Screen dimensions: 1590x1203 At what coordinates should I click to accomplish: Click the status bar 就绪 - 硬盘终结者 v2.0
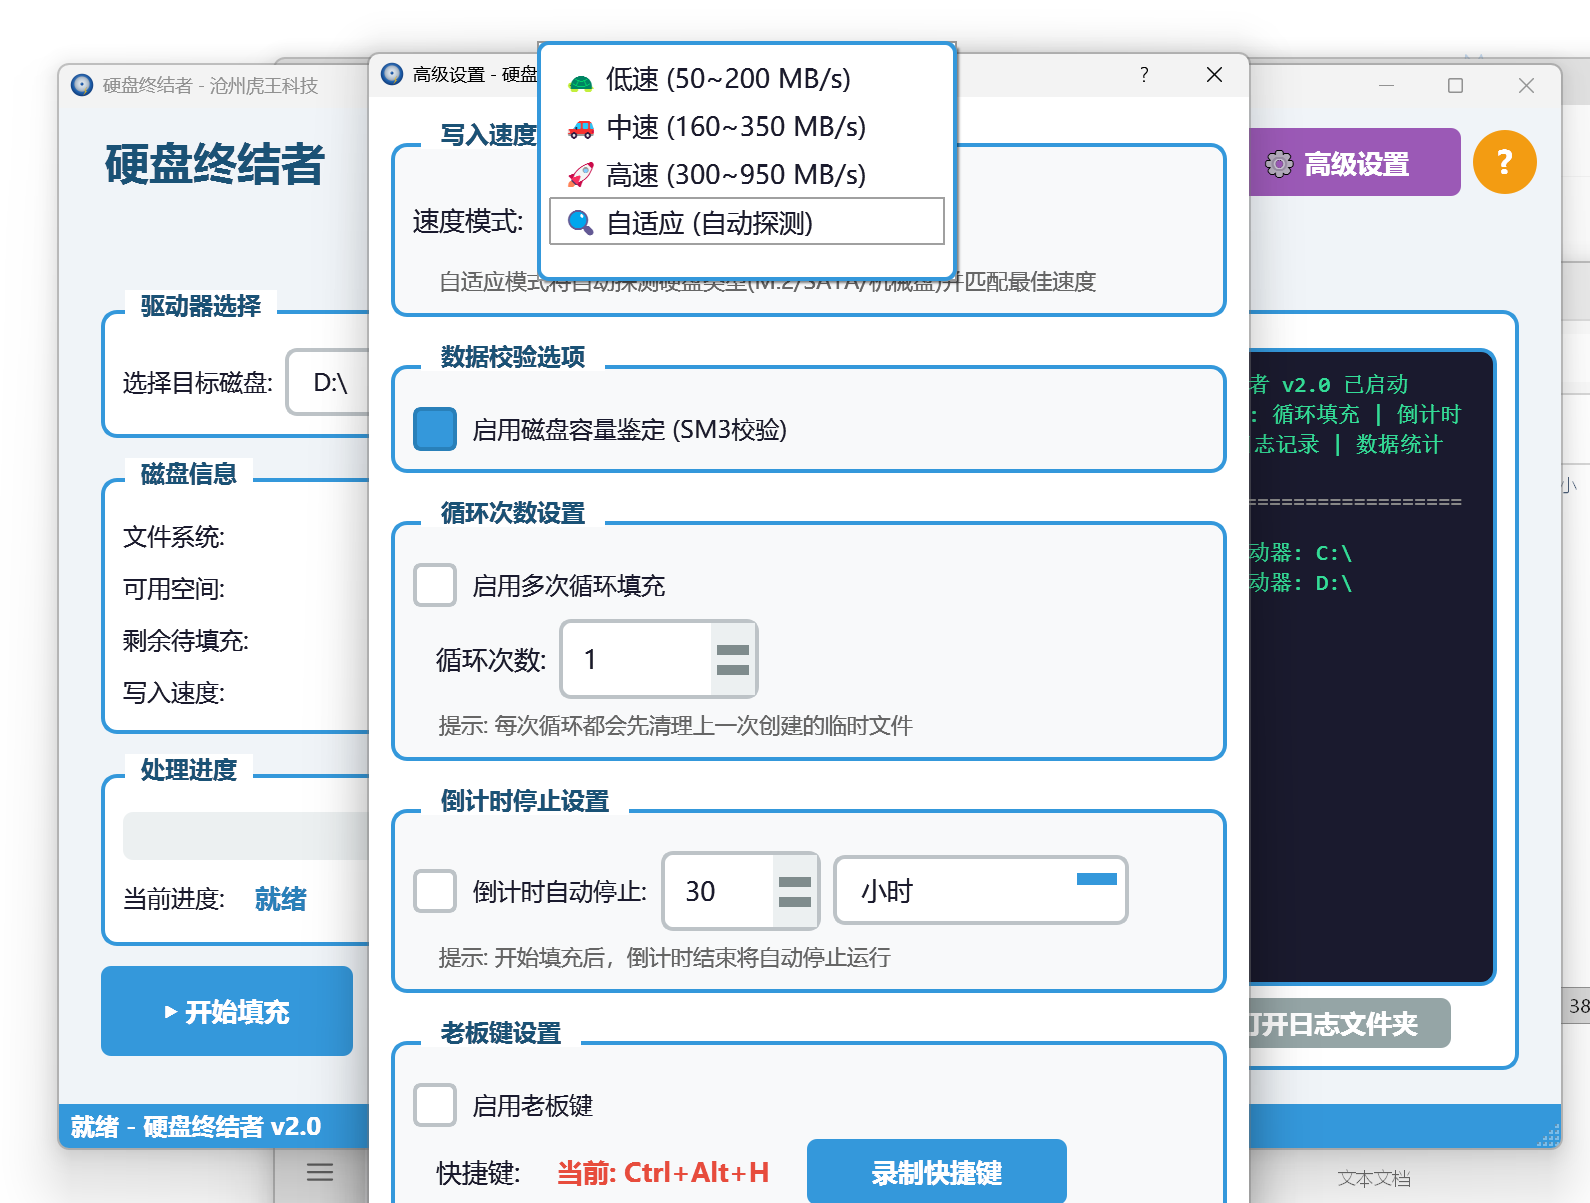pos(196,1127)
